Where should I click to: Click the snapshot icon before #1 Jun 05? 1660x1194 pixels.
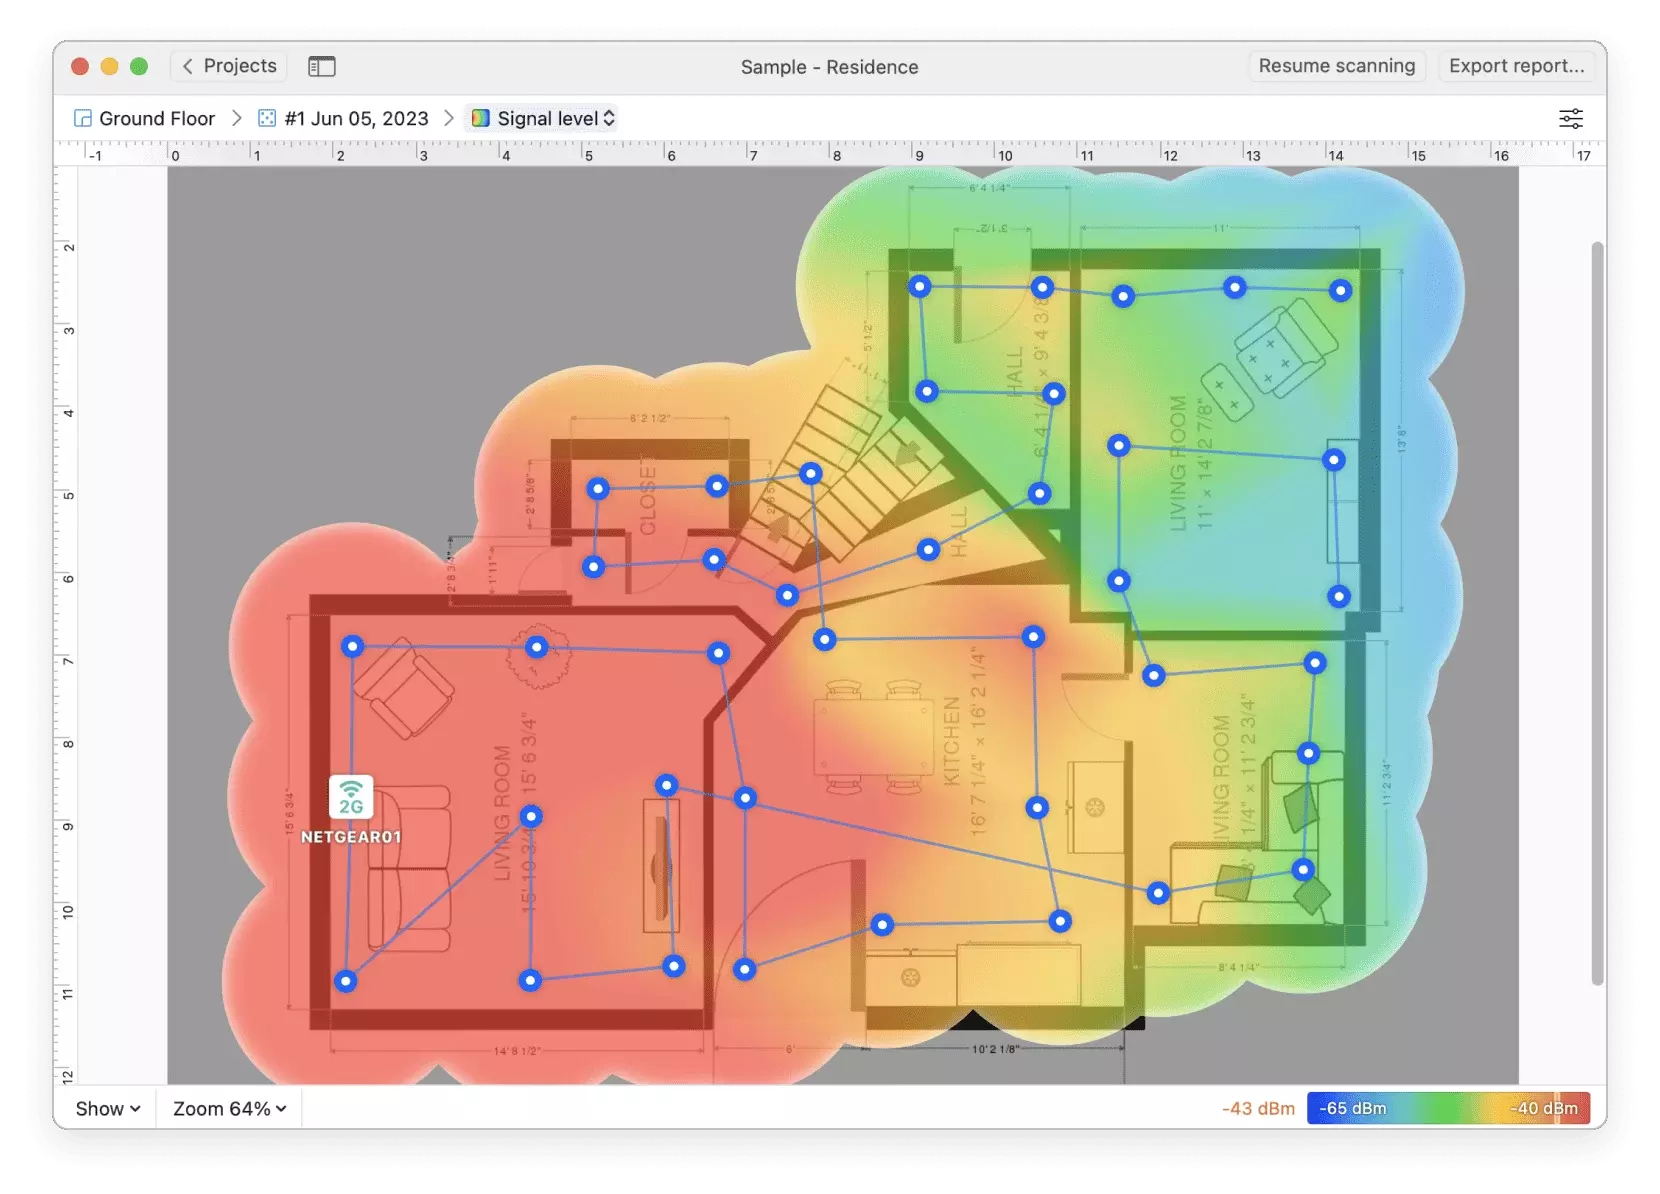point(267,119)
